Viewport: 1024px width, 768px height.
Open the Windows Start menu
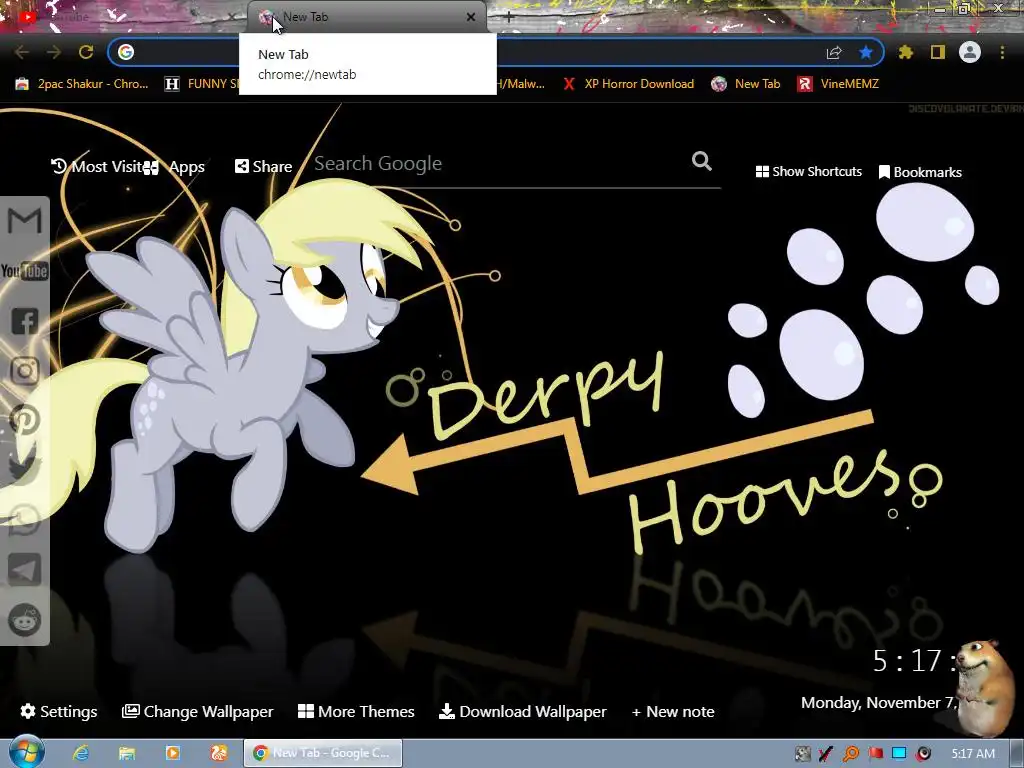click(26, 752)
